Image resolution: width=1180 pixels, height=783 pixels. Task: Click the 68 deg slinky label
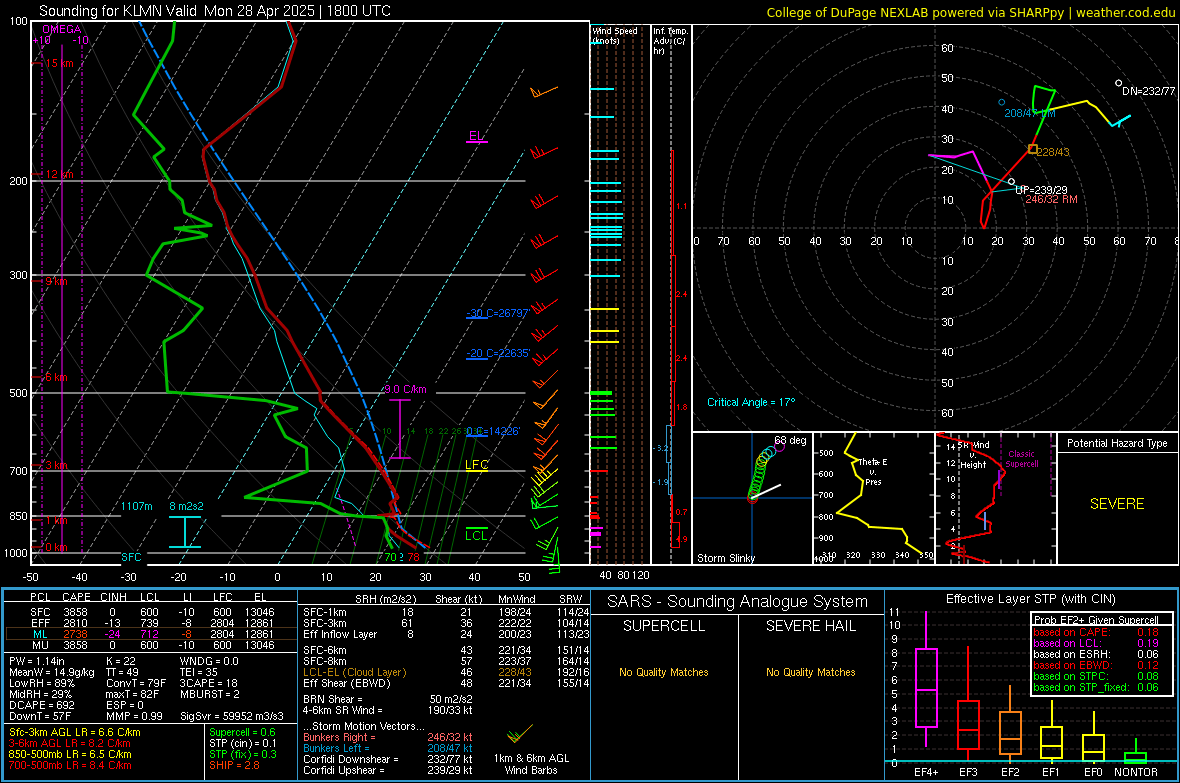click(790, 440)
